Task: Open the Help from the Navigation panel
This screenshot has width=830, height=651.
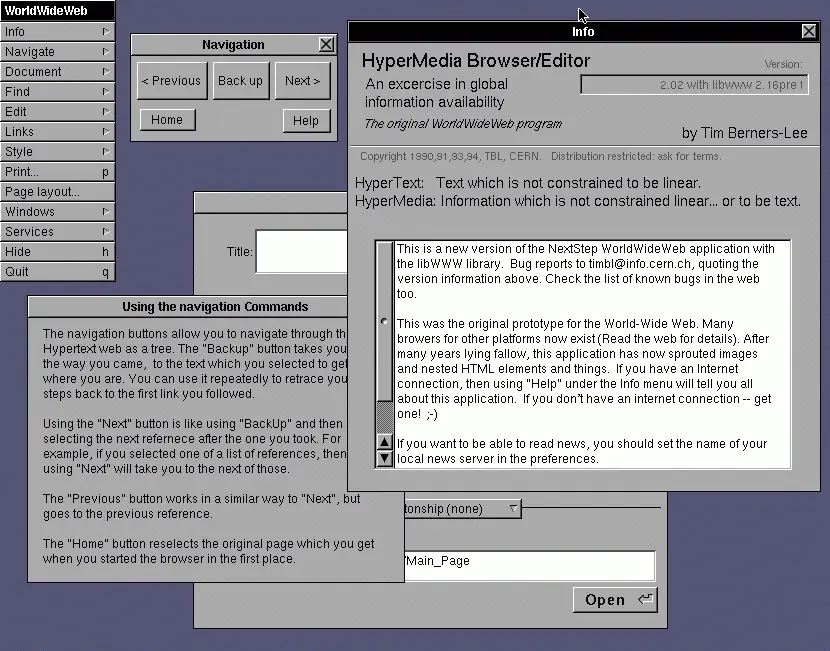Action: point(306,120)
